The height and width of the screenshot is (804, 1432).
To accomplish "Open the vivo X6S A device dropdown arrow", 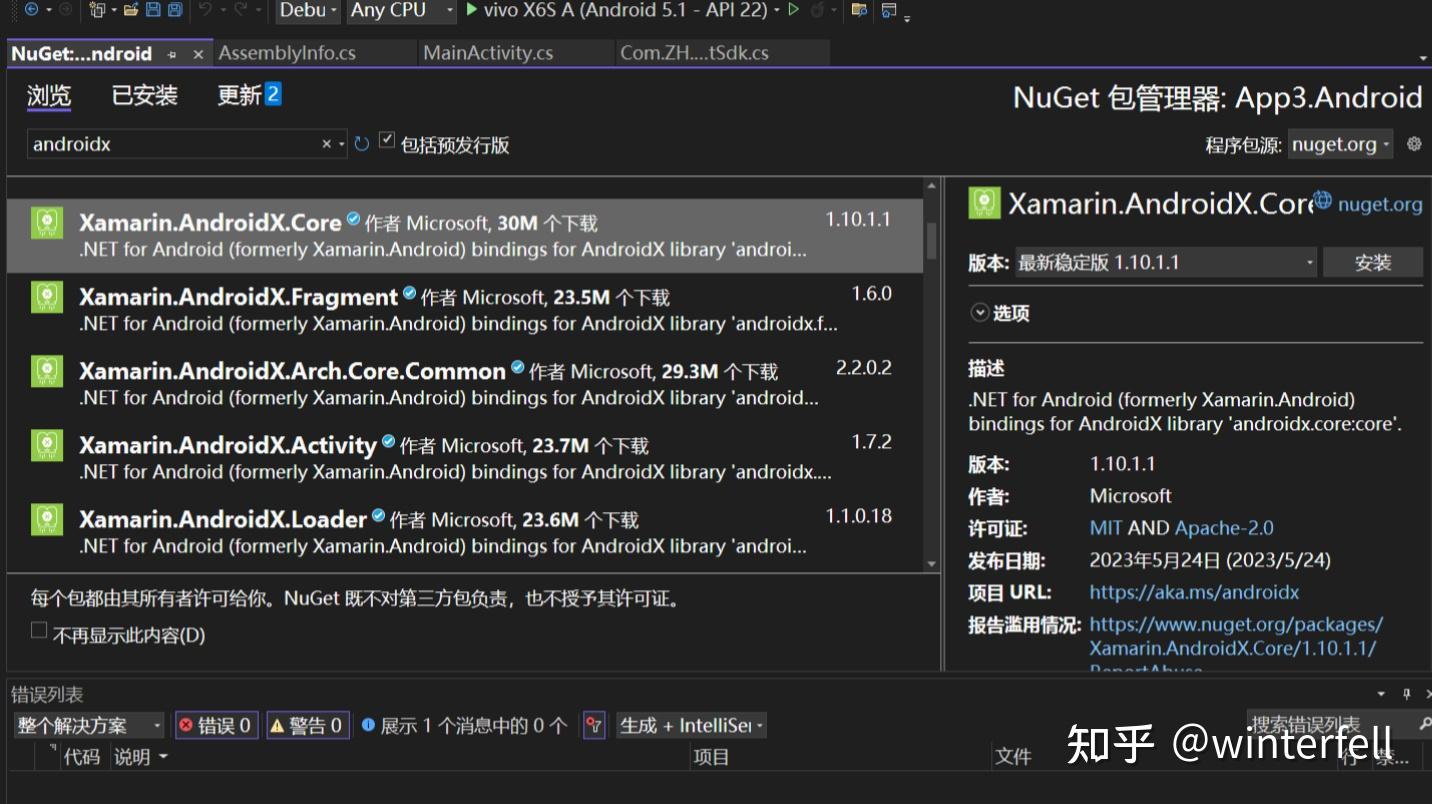I will click(776, 10).
